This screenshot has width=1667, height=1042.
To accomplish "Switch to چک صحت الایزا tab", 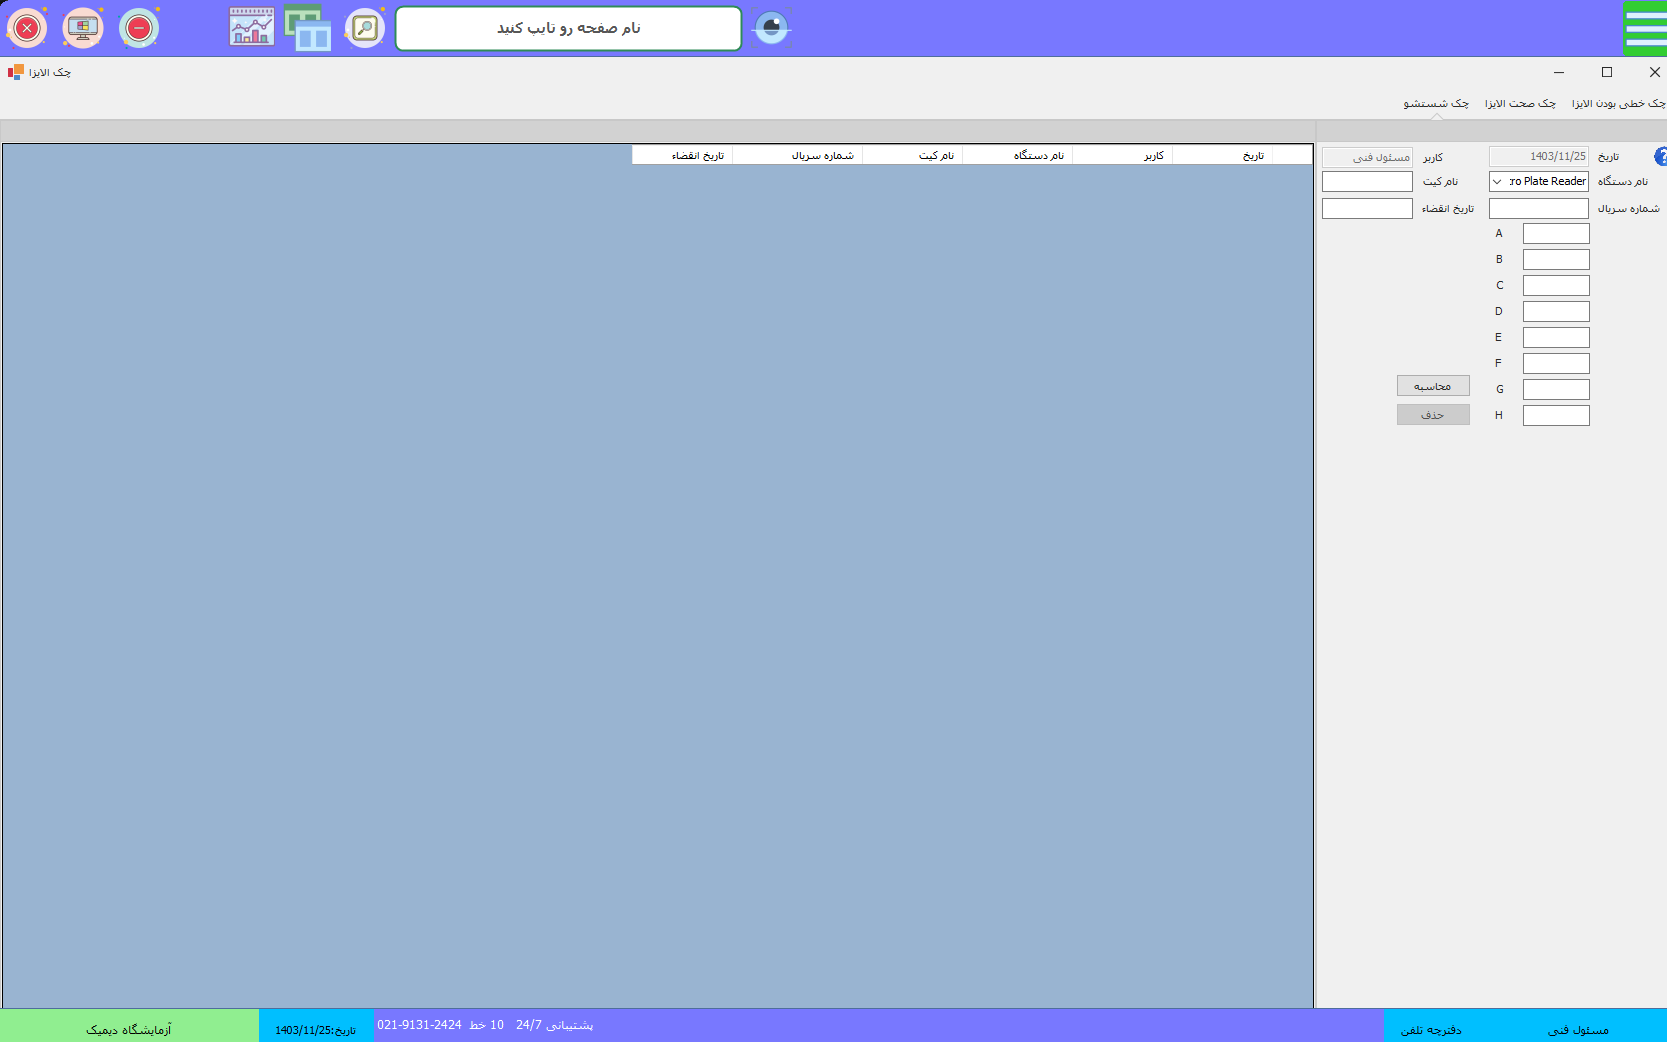I will [x=1520, y=104].
